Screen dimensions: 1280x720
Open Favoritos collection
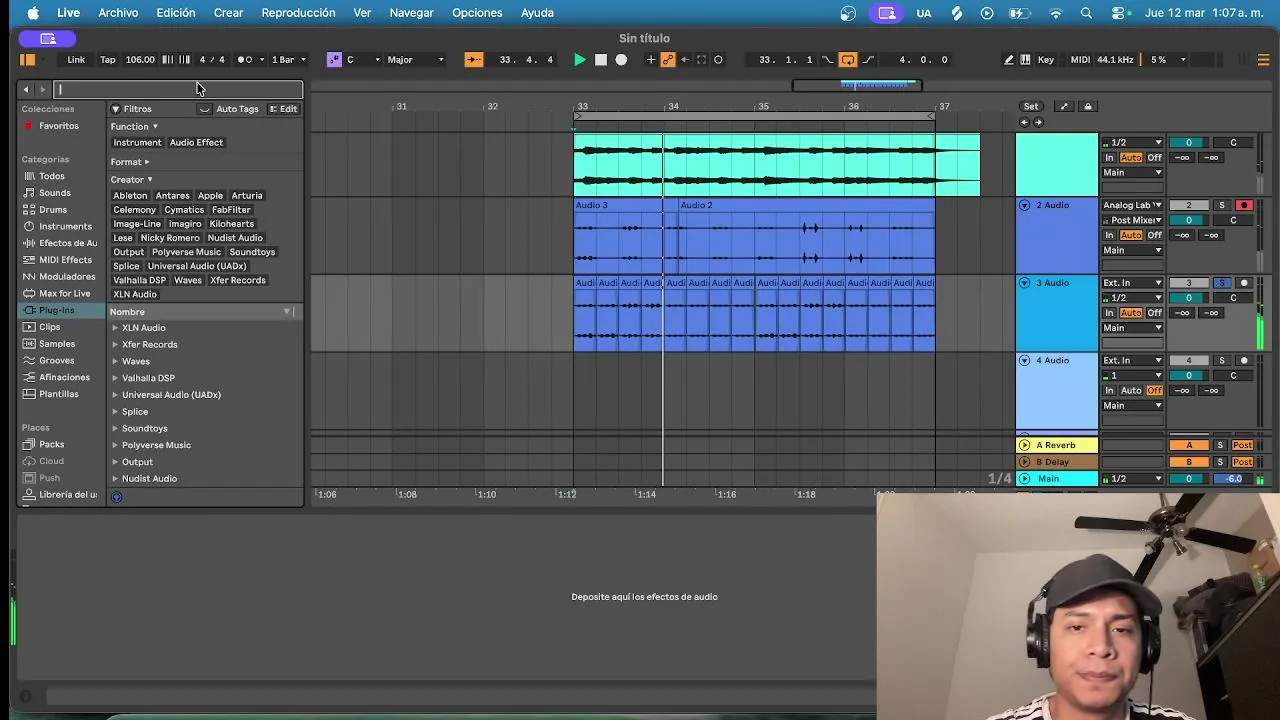(x=59, y=126)
